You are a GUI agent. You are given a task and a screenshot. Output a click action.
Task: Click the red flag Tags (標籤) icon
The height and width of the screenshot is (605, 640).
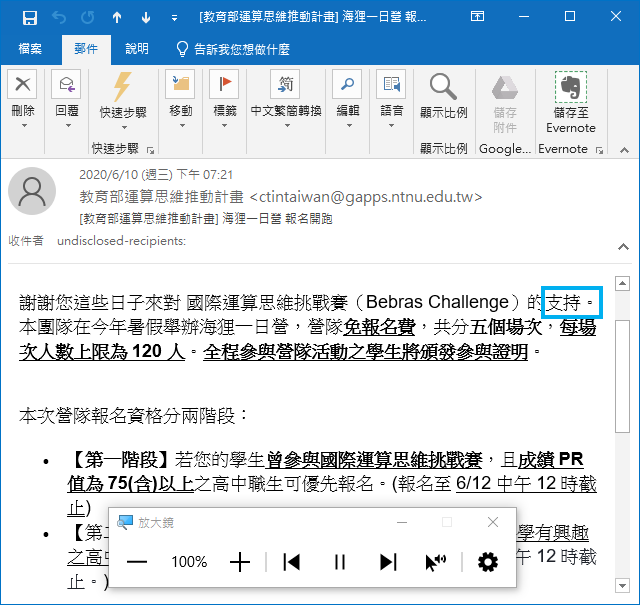[x=224, y=85]
